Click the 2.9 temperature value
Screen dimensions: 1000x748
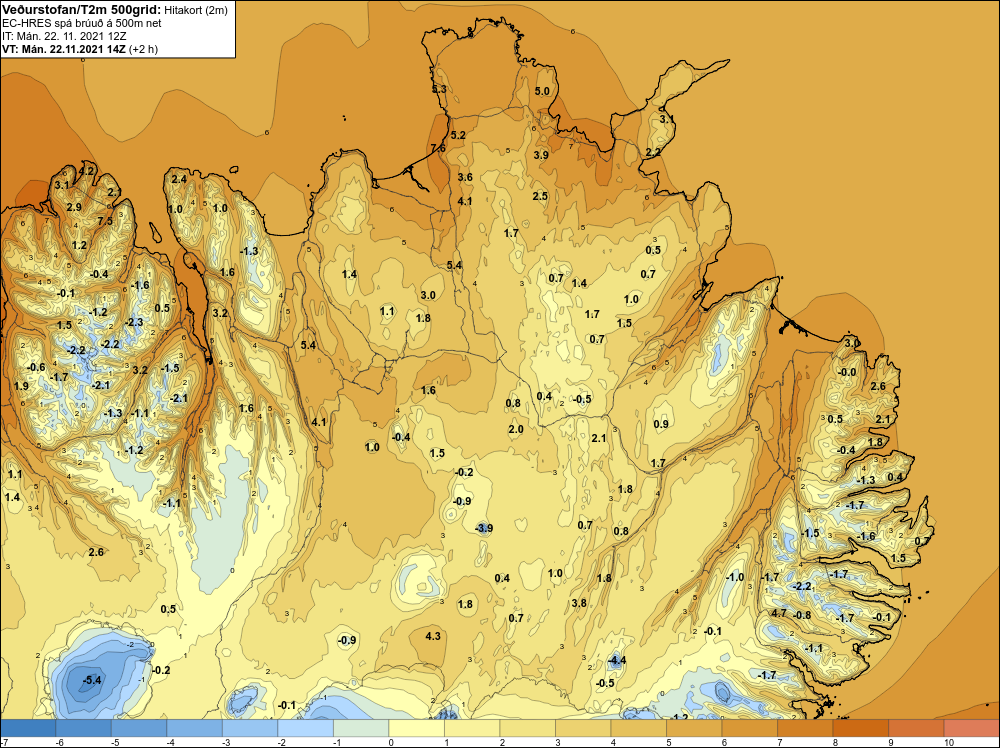click(x=74, y=207)
